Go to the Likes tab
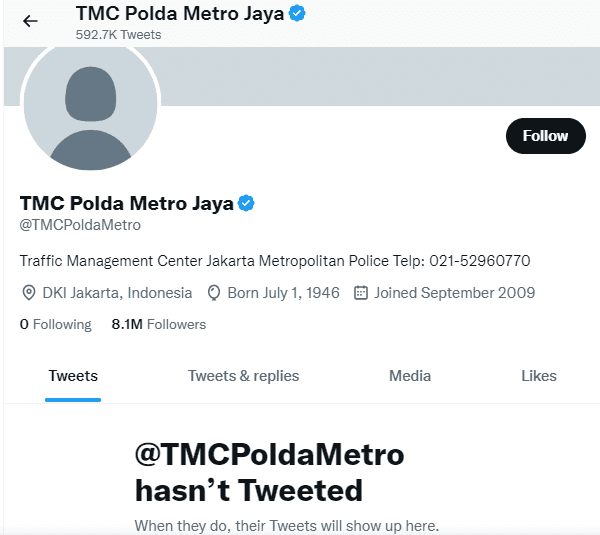 pyautogui.click(x=538, y=376)
